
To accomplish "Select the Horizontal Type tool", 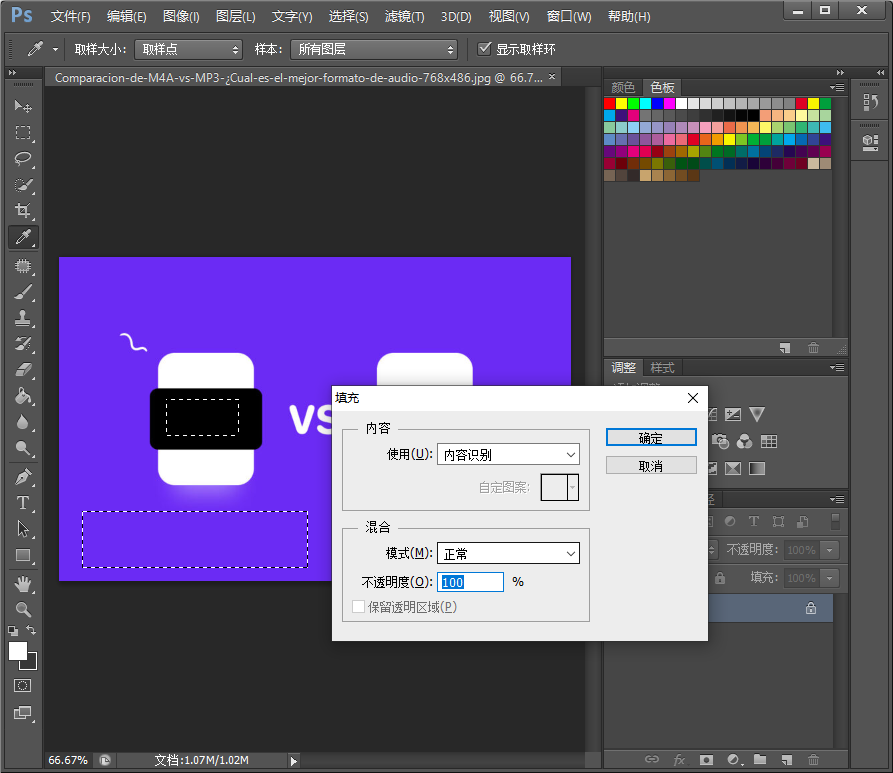I will [23, 503].
